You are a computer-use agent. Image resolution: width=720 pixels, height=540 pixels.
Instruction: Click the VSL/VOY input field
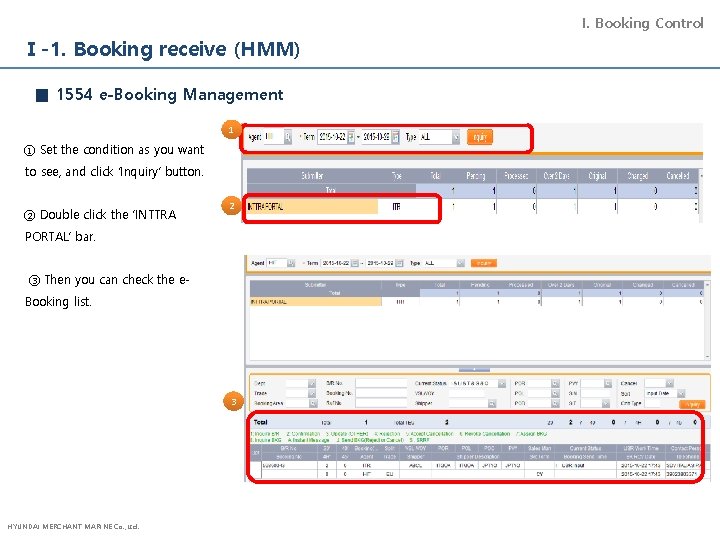tap(467, 393)
